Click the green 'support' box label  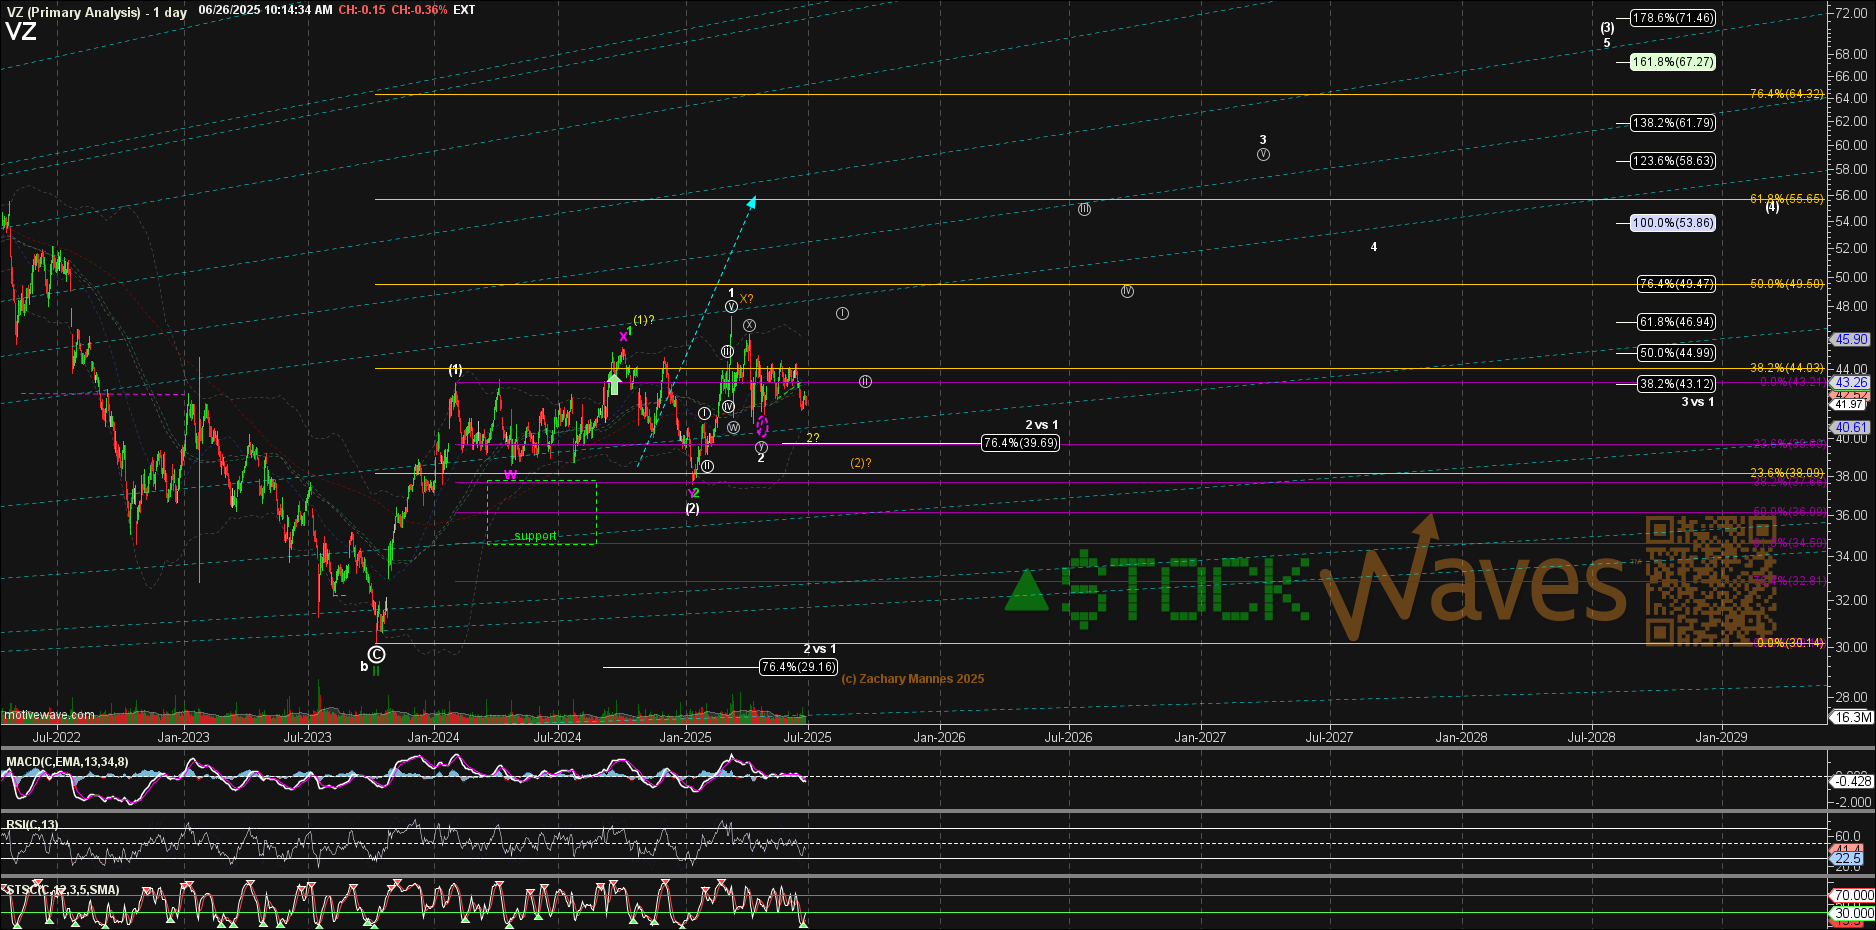click(535, 536)
